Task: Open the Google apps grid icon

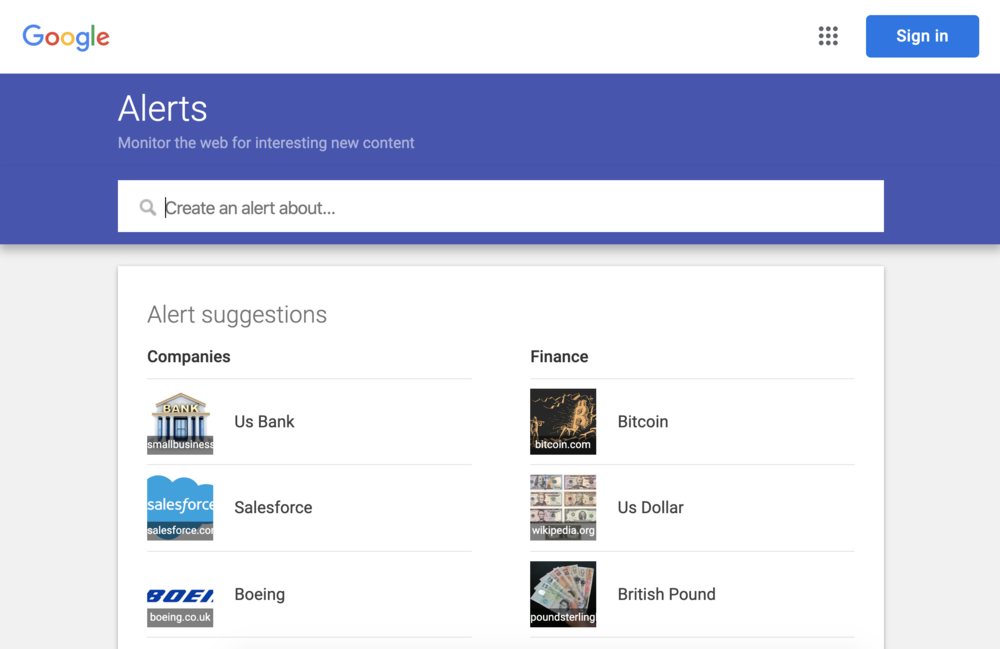Action: point(828,36)
